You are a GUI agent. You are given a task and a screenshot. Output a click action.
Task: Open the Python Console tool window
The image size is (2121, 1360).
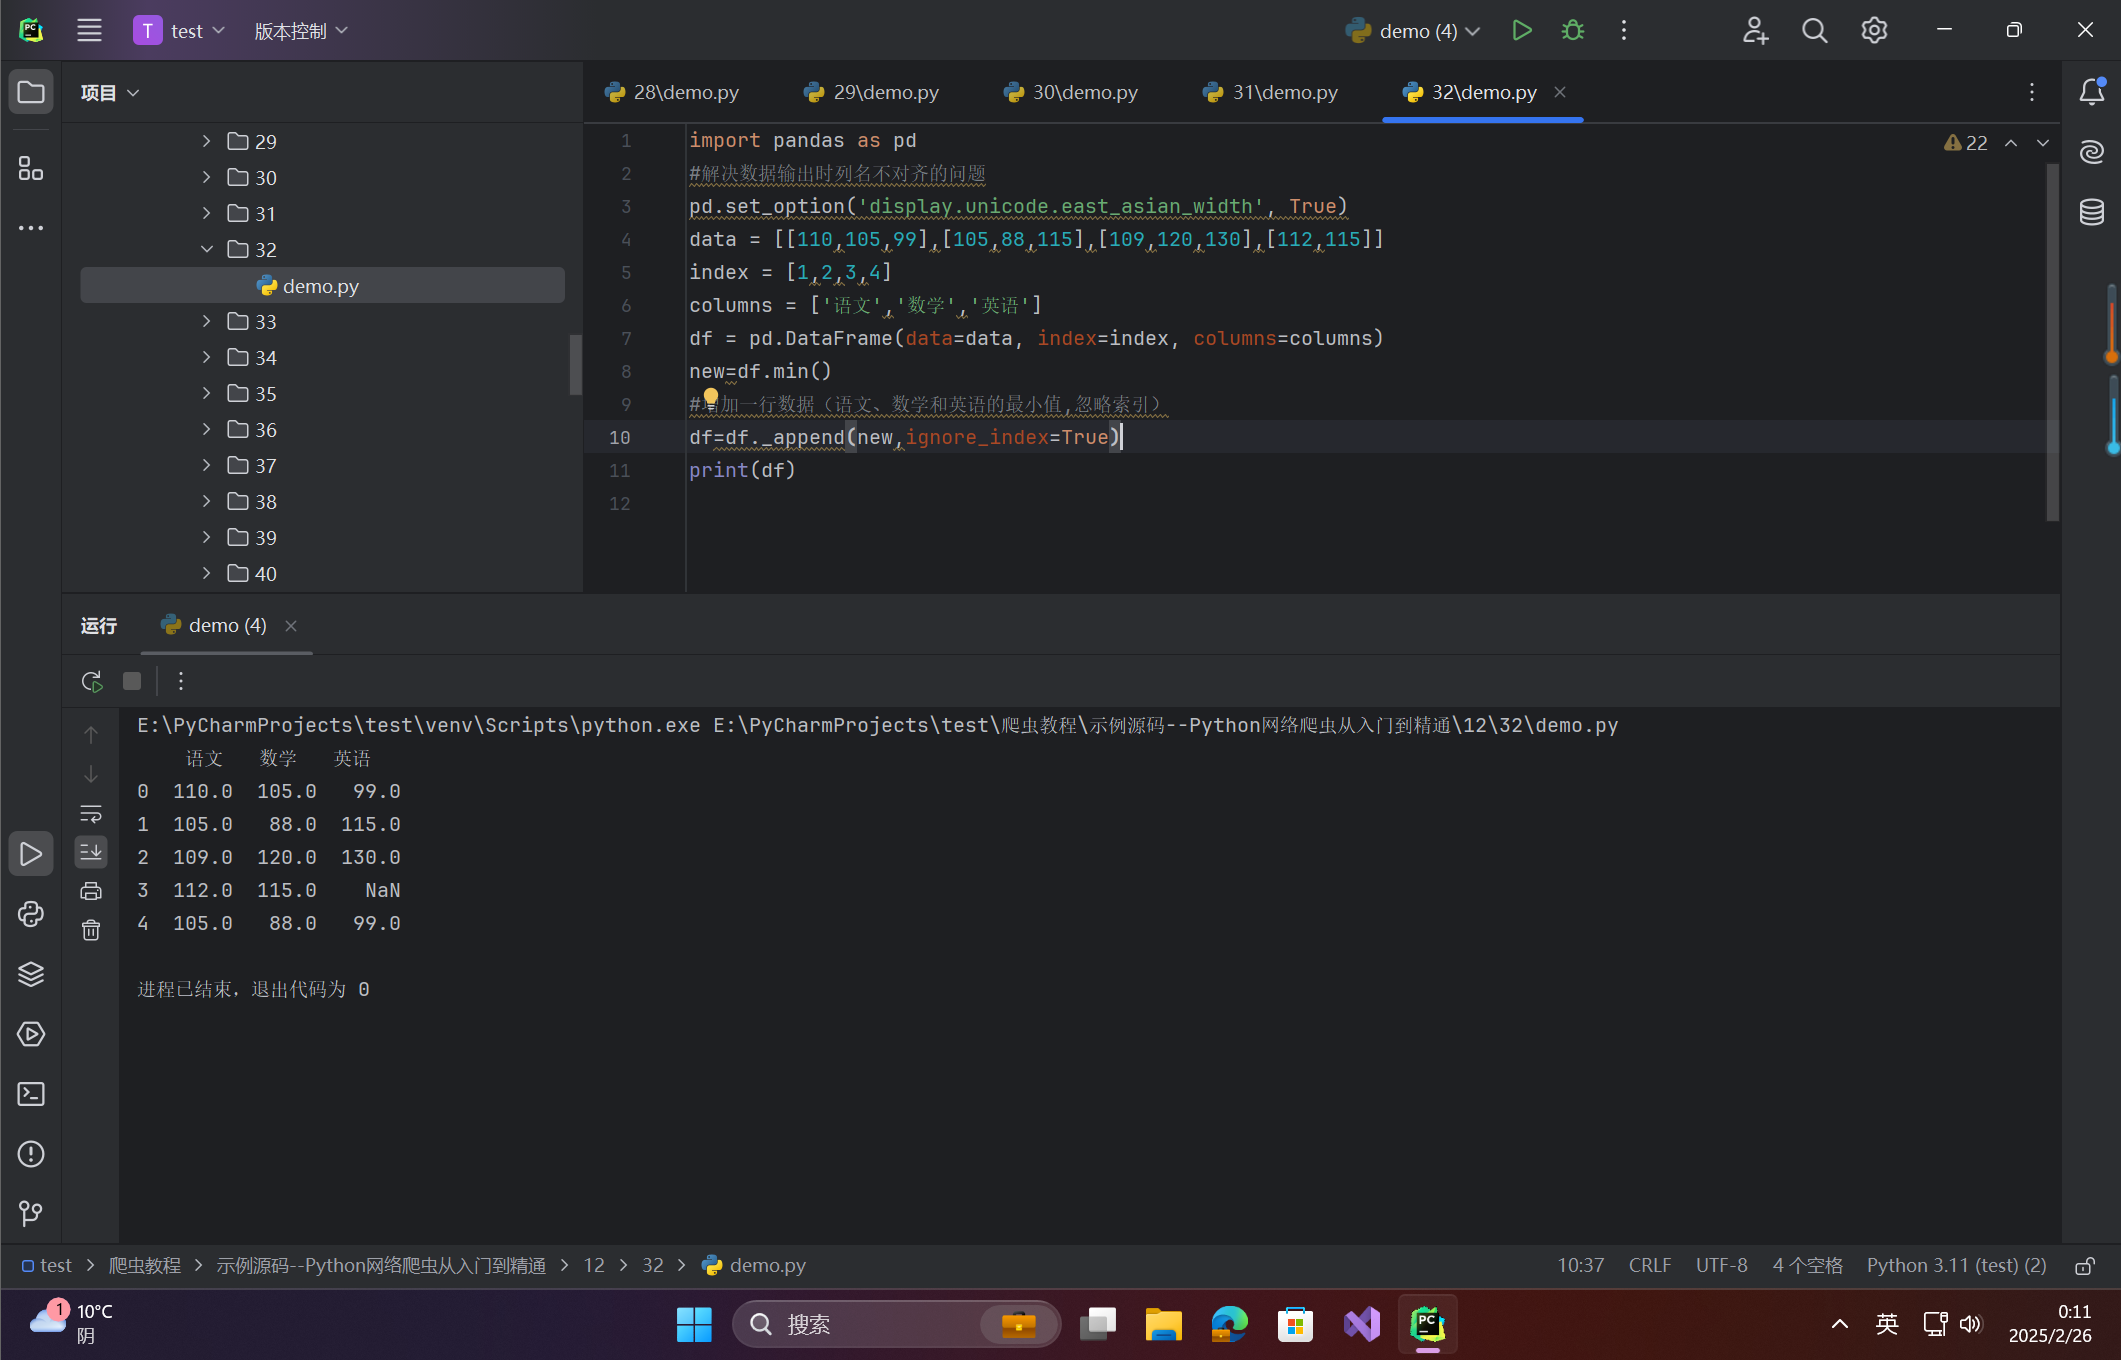(x=31, y=914)
